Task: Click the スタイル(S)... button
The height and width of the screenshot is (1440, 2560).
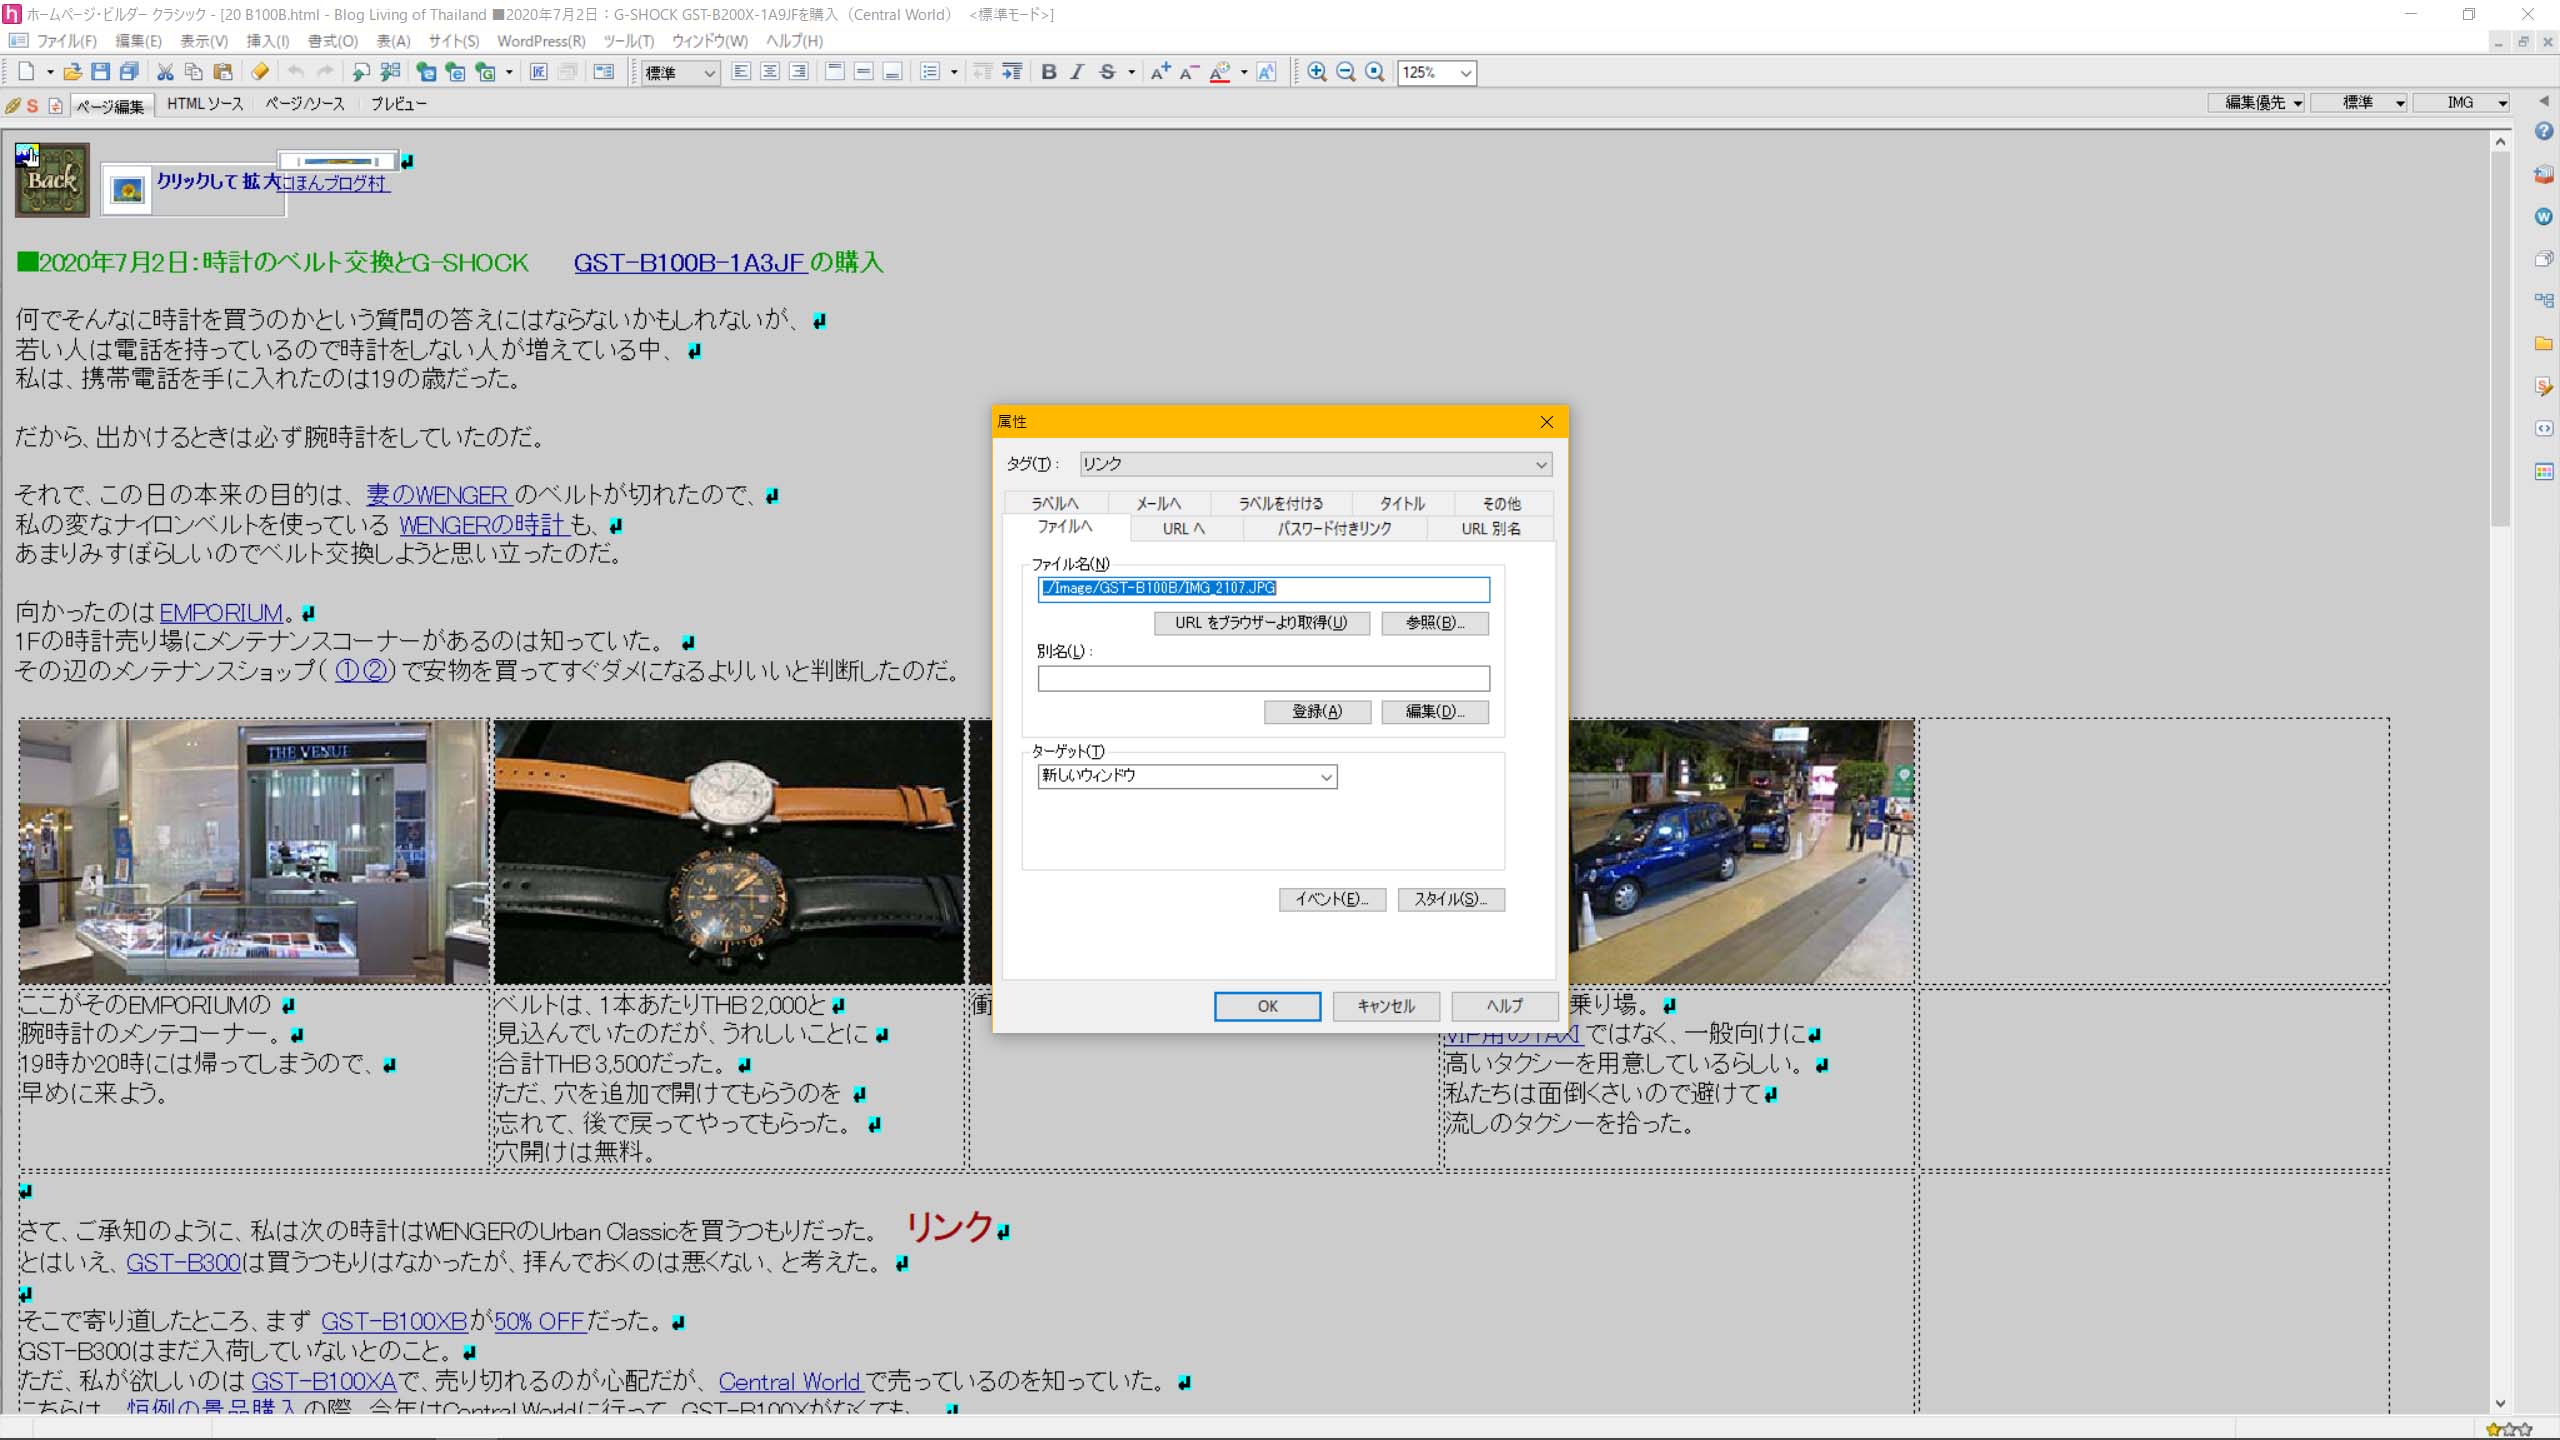Action: tap(1451, 899)
